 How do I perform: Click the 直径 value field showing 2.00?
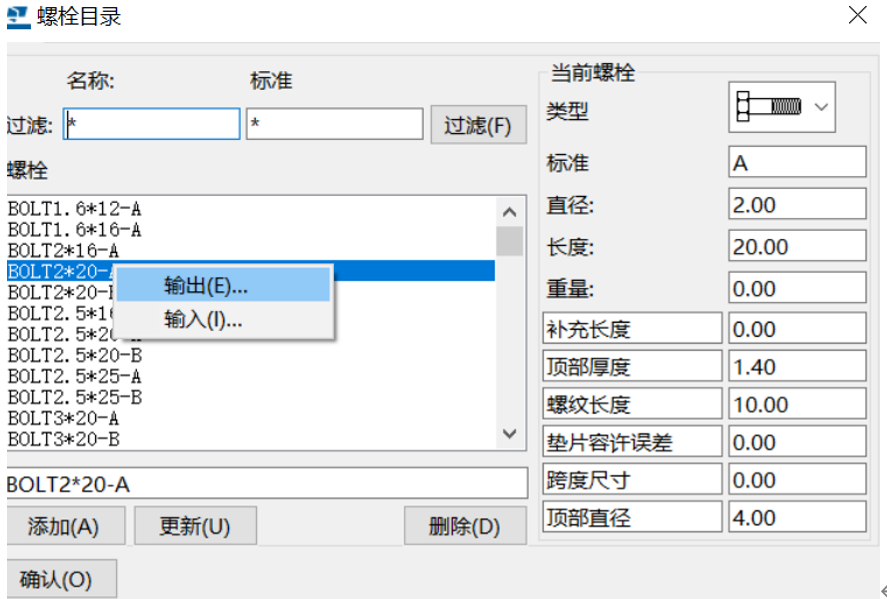(x=797, y=203)
